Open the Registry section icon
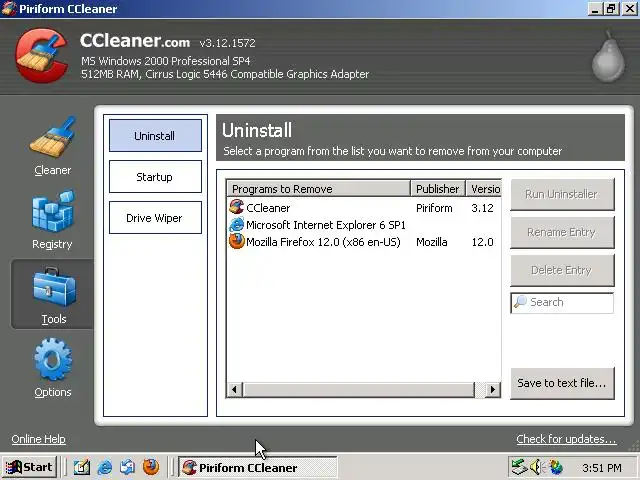Image resolution: width=640 pixels, height=480 pixels. 53,211
